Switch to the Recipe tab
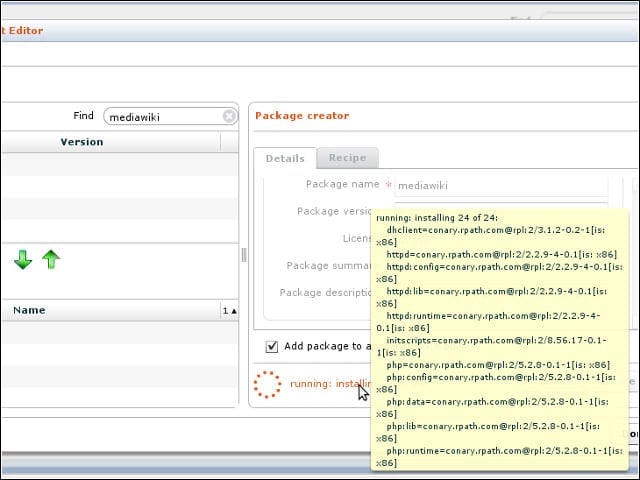This screenshot has width=640, height=480. click(x=348, y=158)
